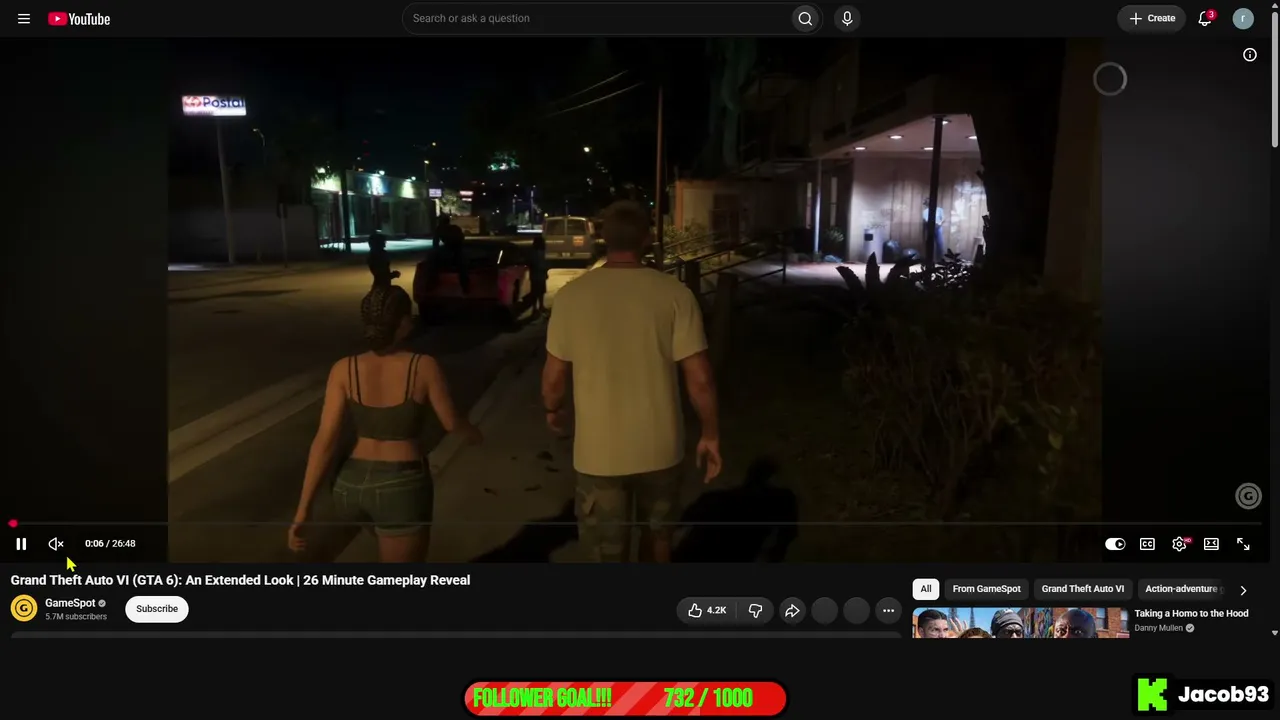Click the 5.7M subscribers count
Viewport: 1280px width, 720px height.
click(x=76, y=617)
